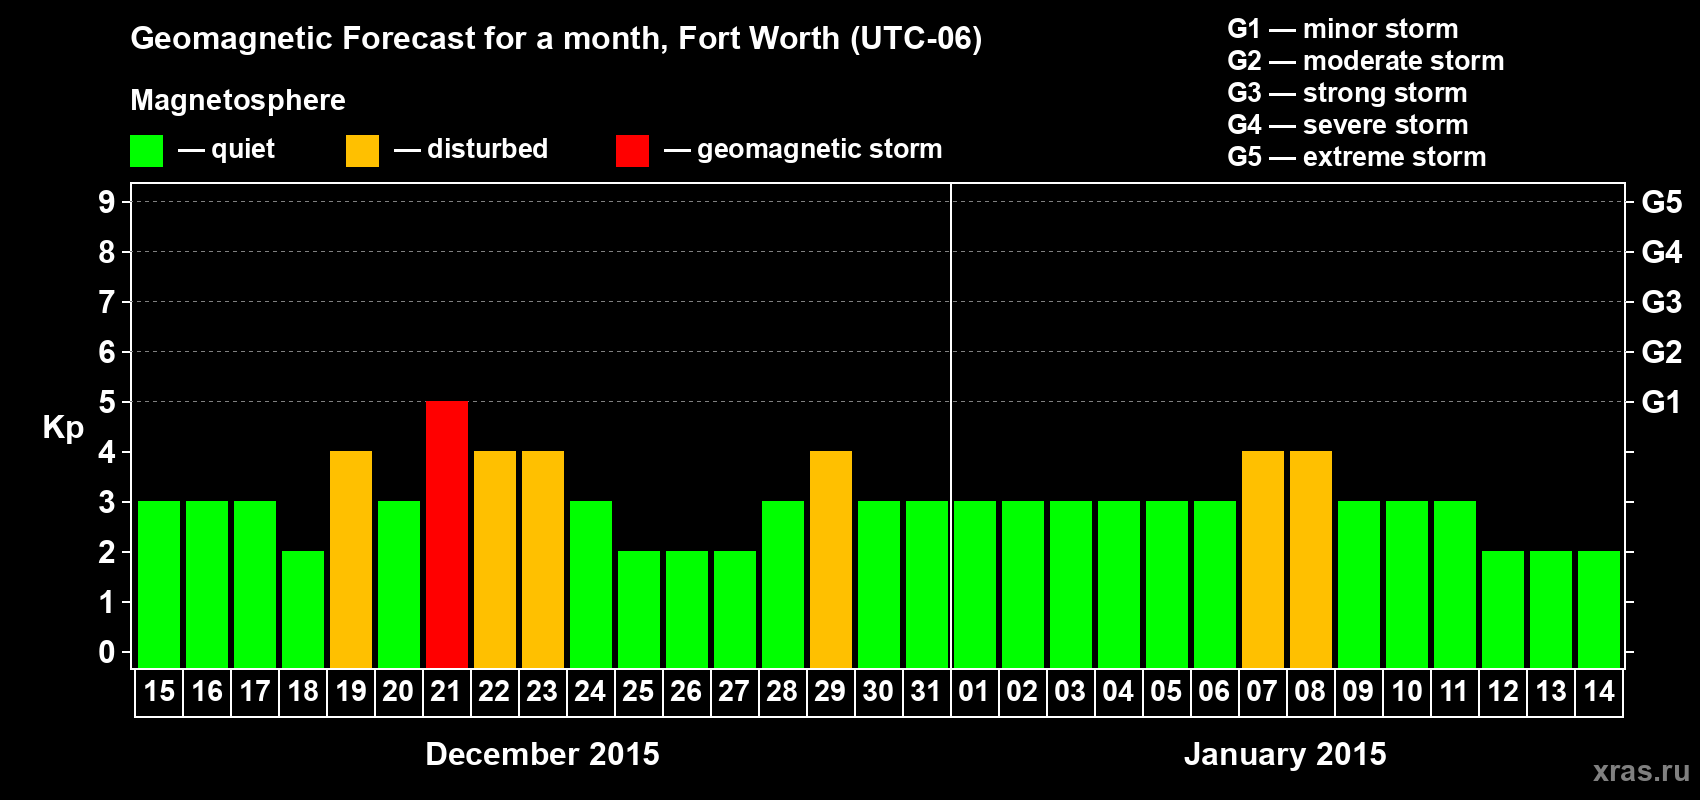Click the G1 label on right axis

point(1661,402)
